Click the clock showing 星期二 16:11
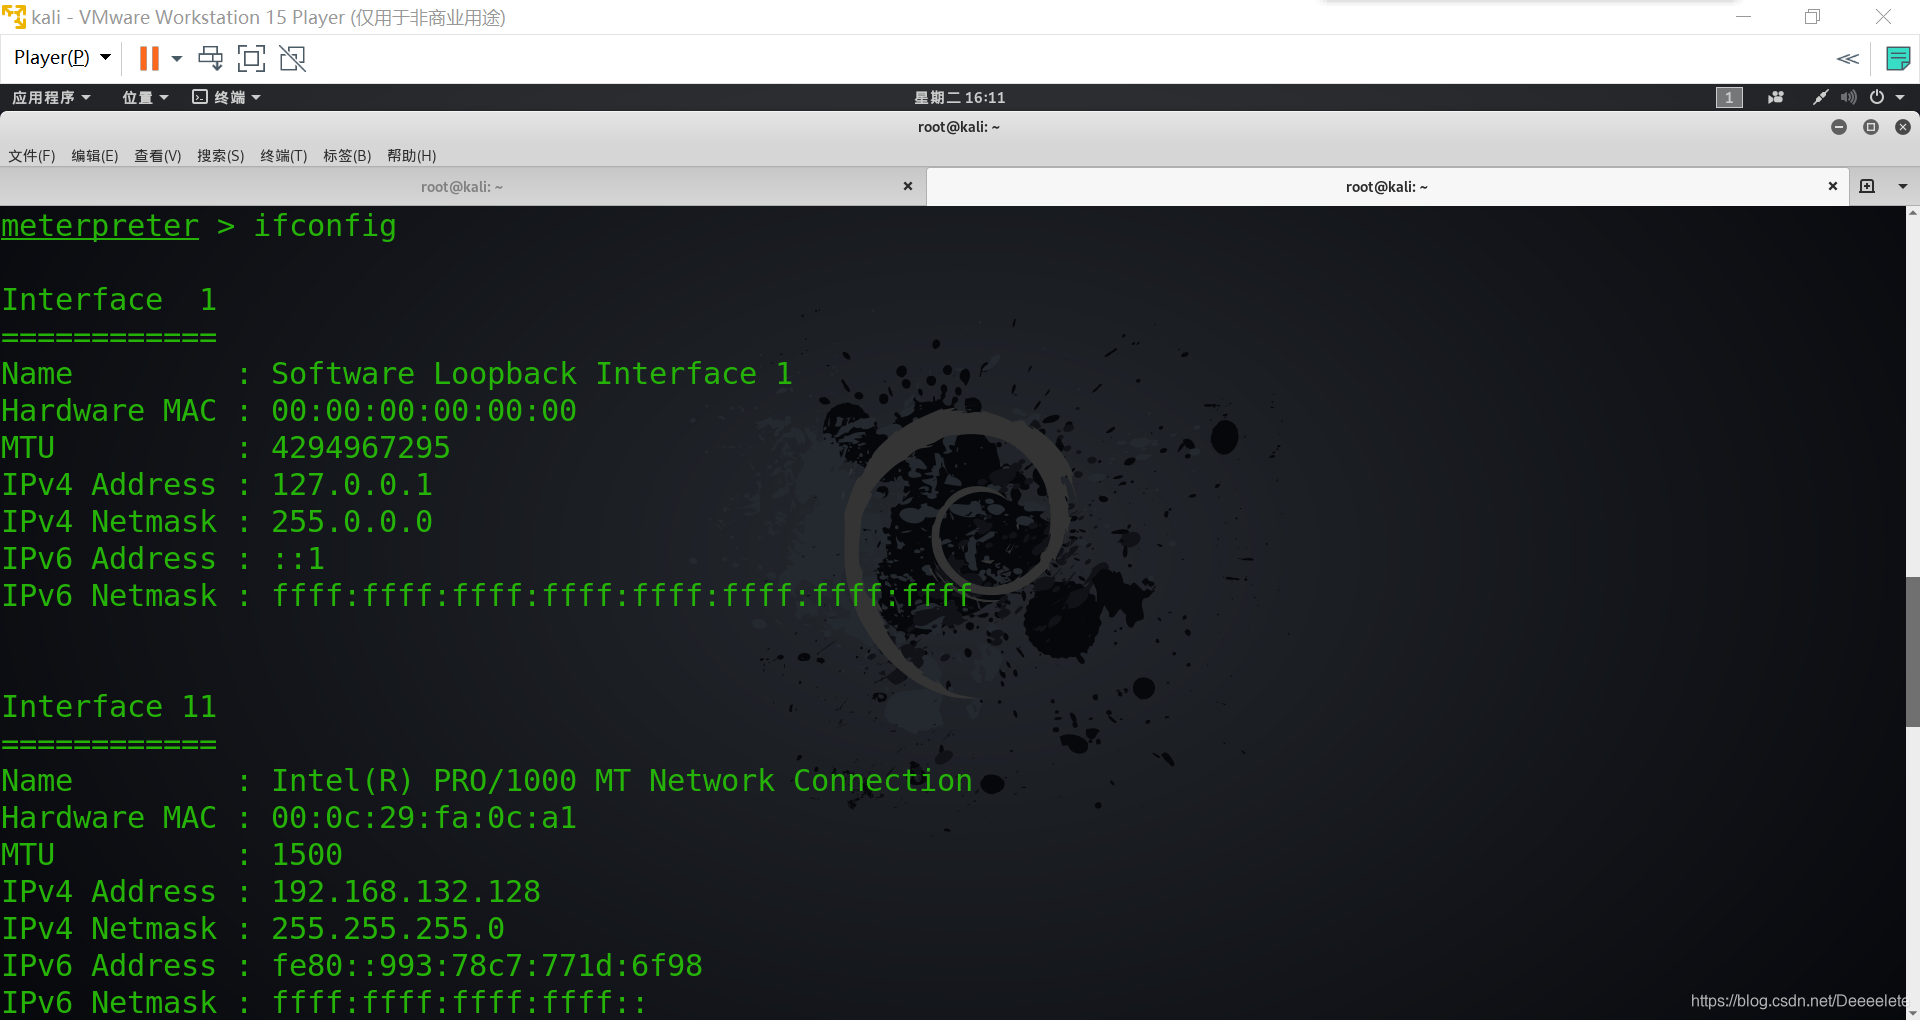Image resolution: width=1920 pixels, height=1020 pixels. tap(959, 97)
